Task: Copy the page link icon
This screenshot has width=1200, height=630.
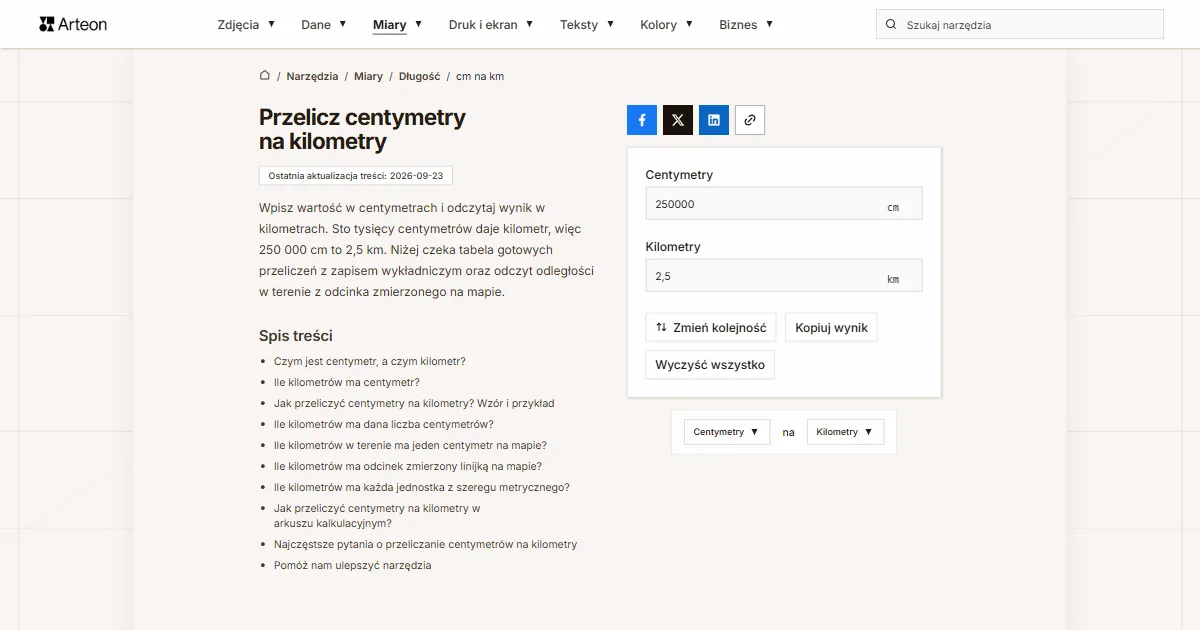Action: click(x=750, y=120)
